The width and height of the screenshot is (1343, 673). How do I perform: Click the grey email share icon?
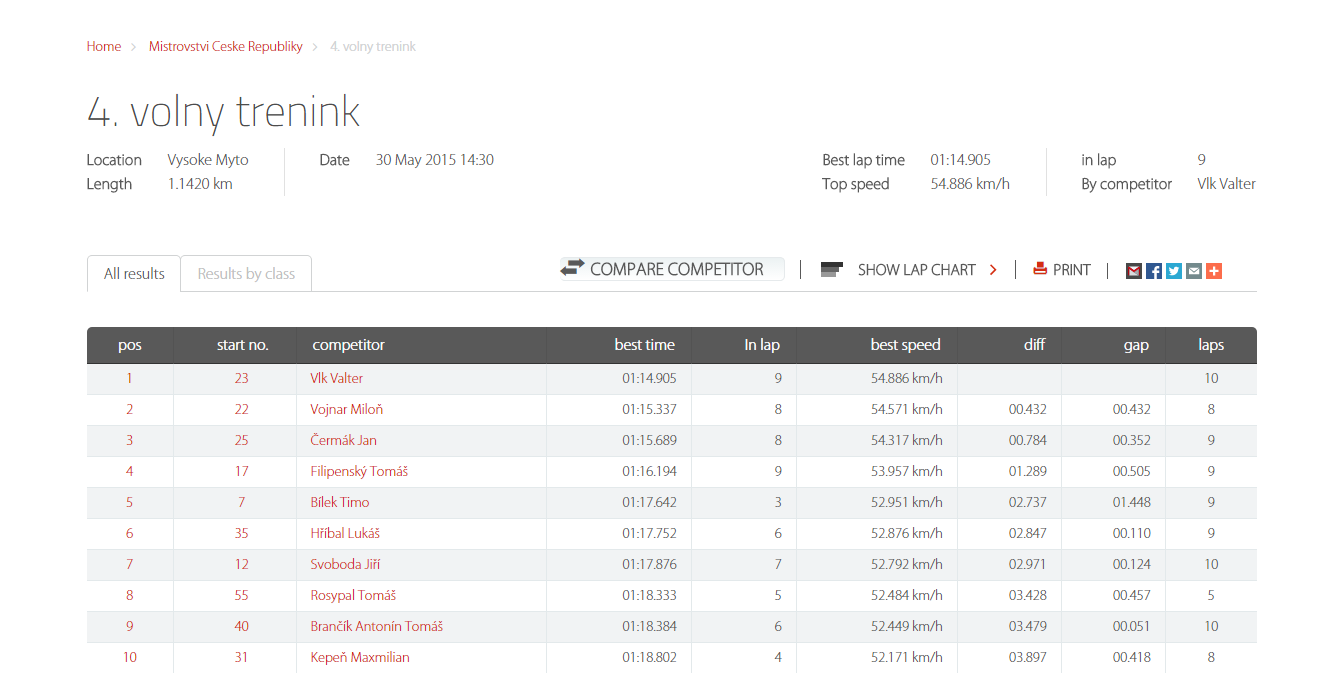pyautogui.click(x=1194, y=270)
